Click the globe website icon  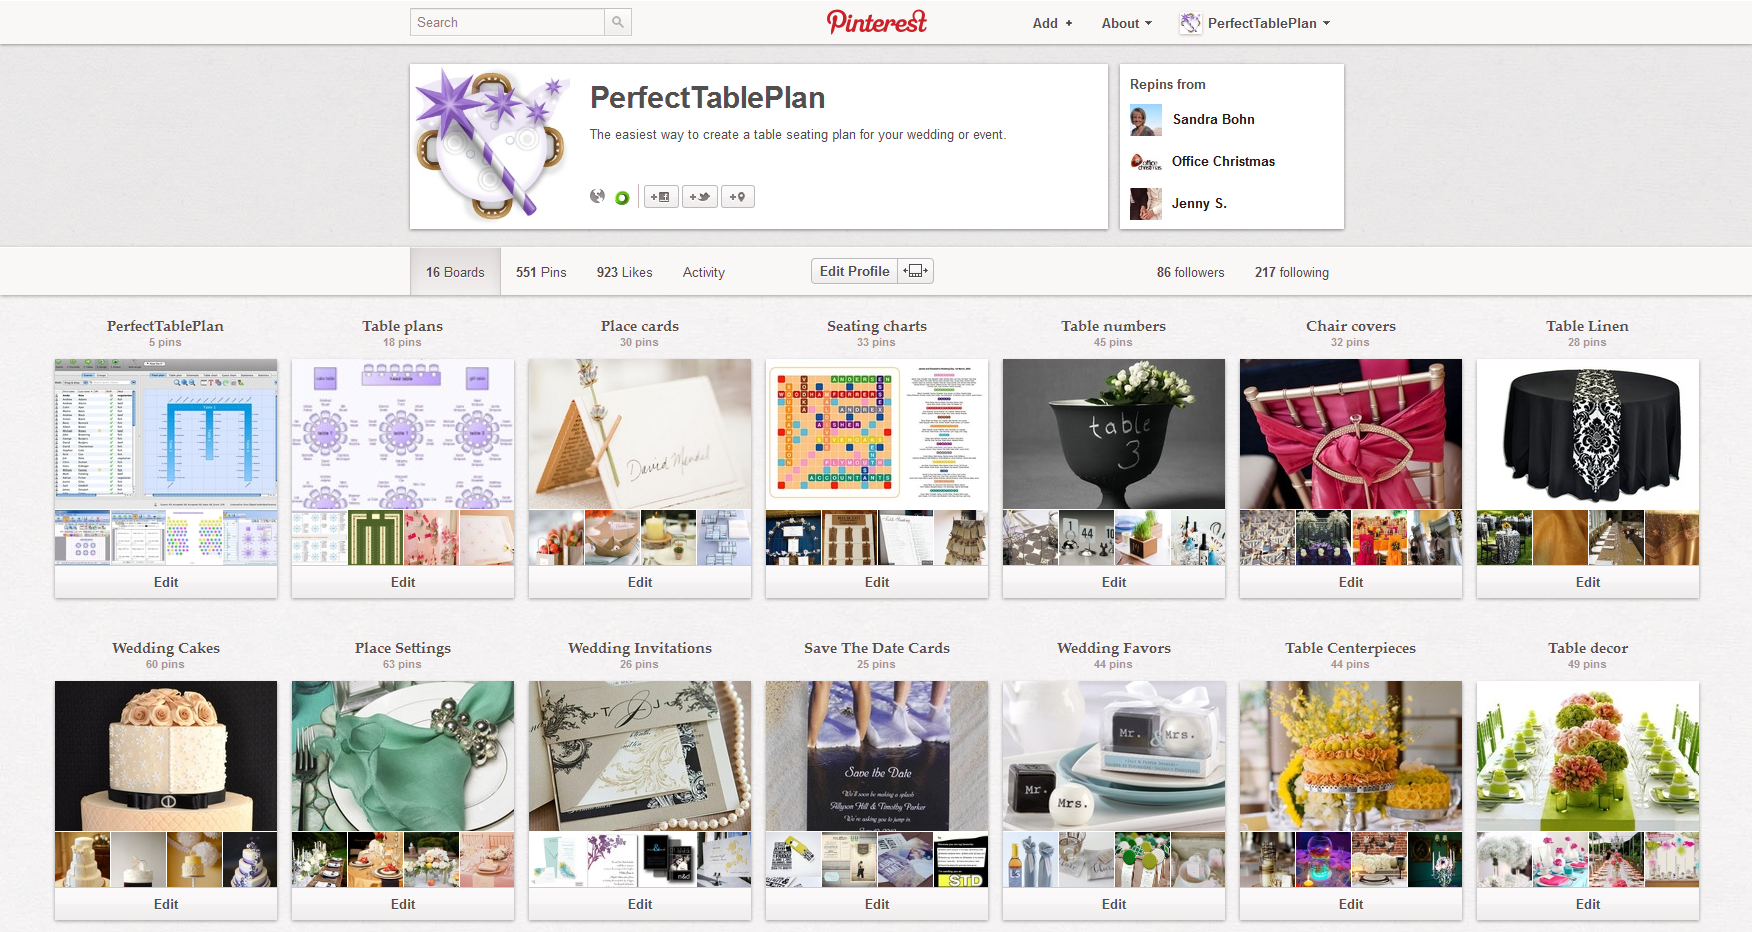(597, 196)
